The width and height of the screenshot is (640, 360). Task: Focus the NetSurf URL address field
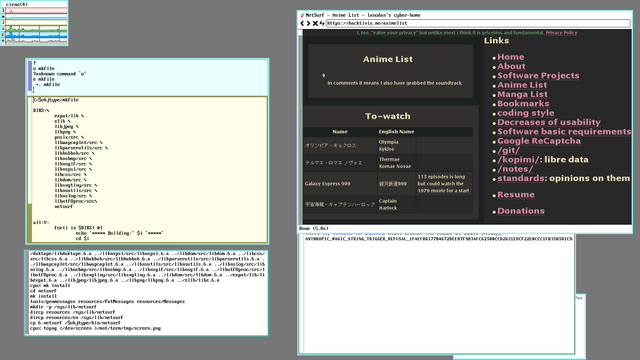(x=478, y=23)
